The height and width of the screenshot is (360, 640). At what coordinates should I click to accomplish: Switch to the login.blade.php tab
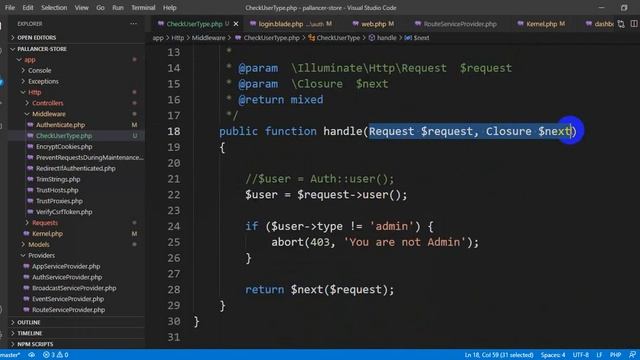(291, 24)
